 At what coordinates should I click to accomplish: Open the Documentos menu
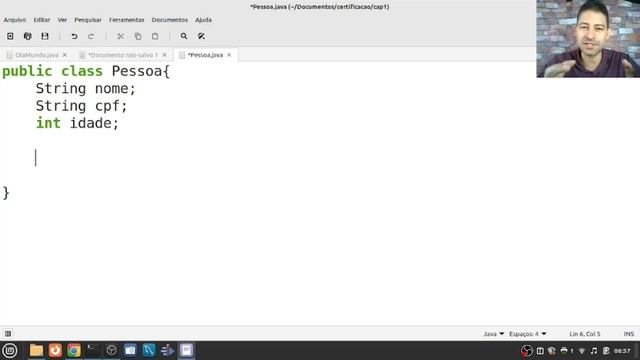coord(170,20)
